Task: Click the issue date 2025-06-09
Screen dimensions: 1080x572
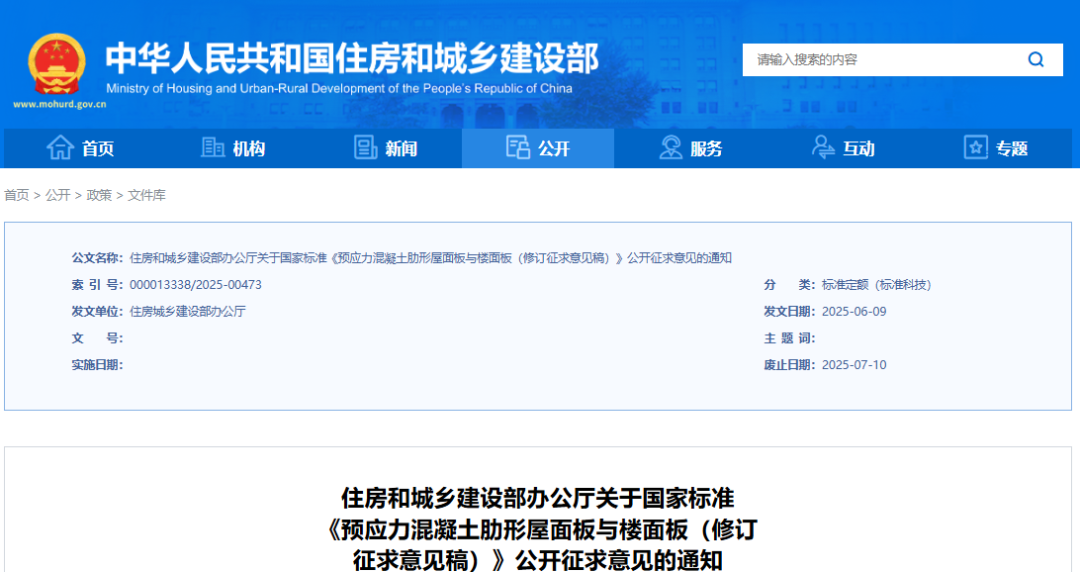Action: 854,311
